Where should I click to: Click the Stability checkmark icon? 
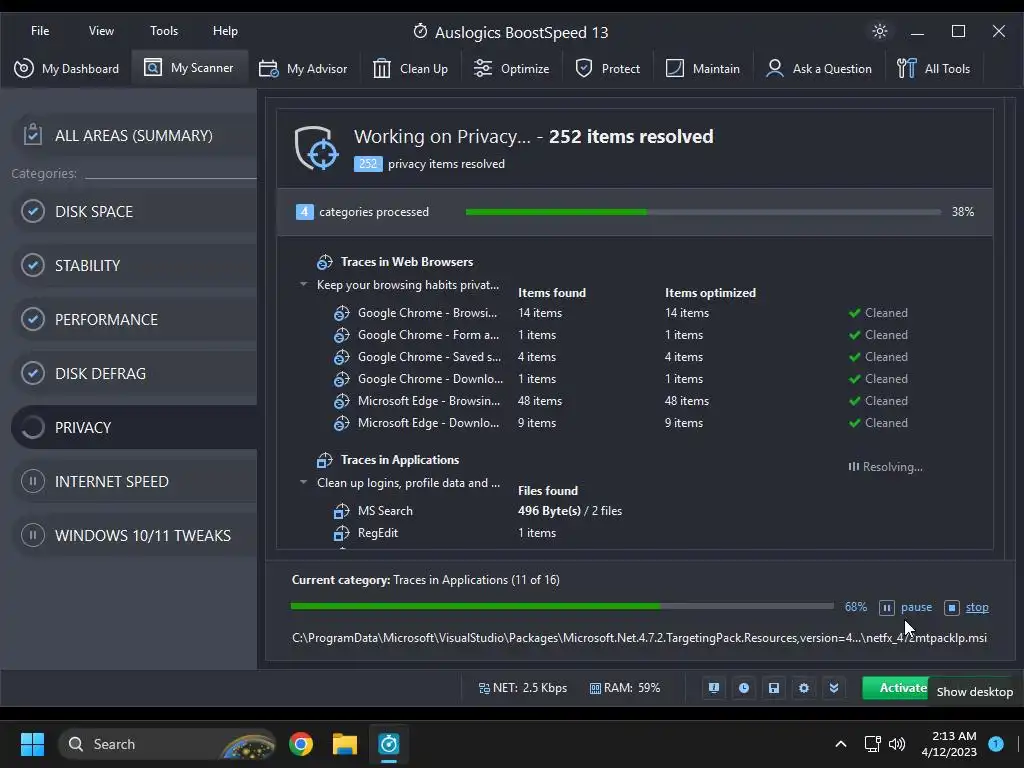33,265
